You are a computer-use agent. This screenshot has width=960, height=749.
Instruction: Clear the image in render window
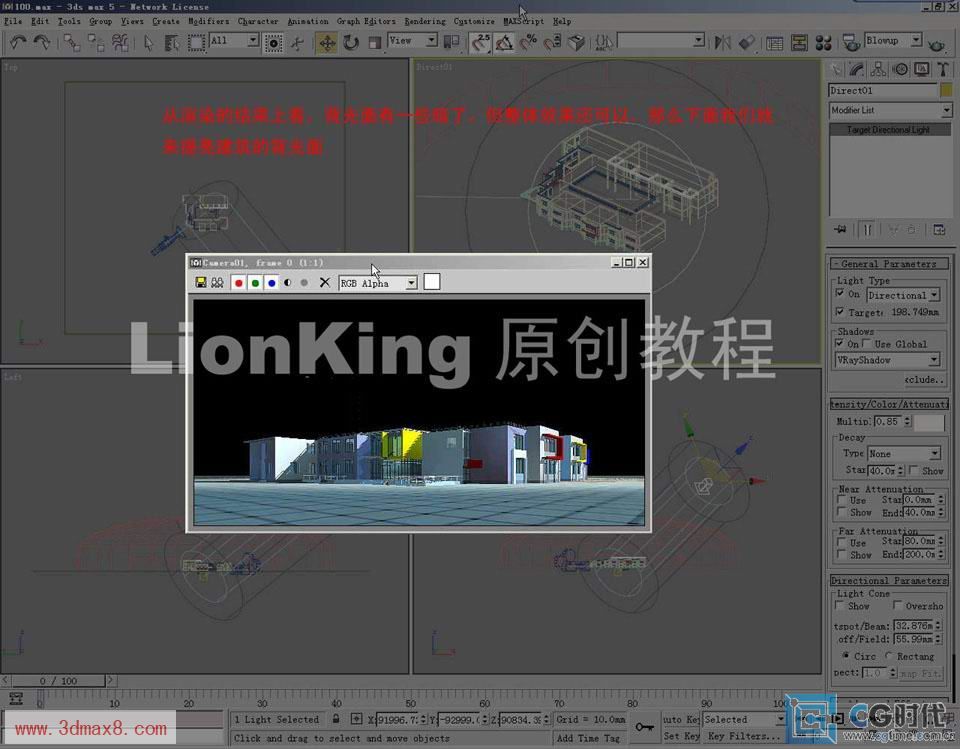coord(324,282)
